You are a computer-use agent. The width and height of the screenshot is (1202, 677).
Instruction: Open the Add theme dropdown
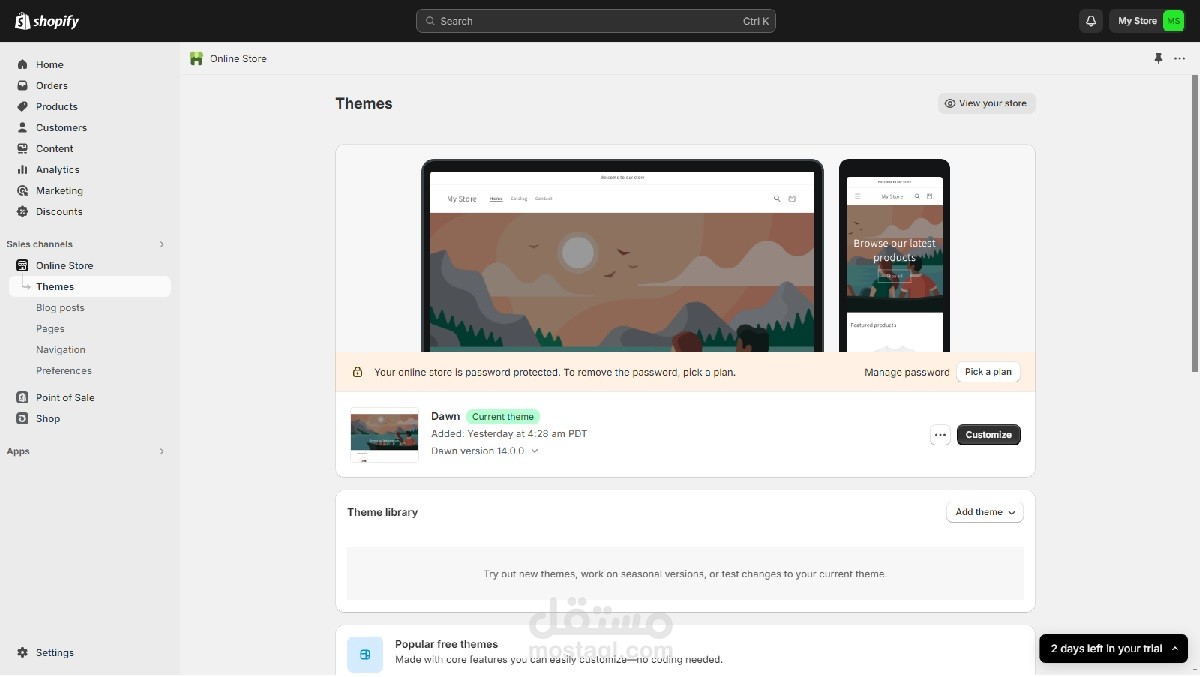(x=985, y=512)
